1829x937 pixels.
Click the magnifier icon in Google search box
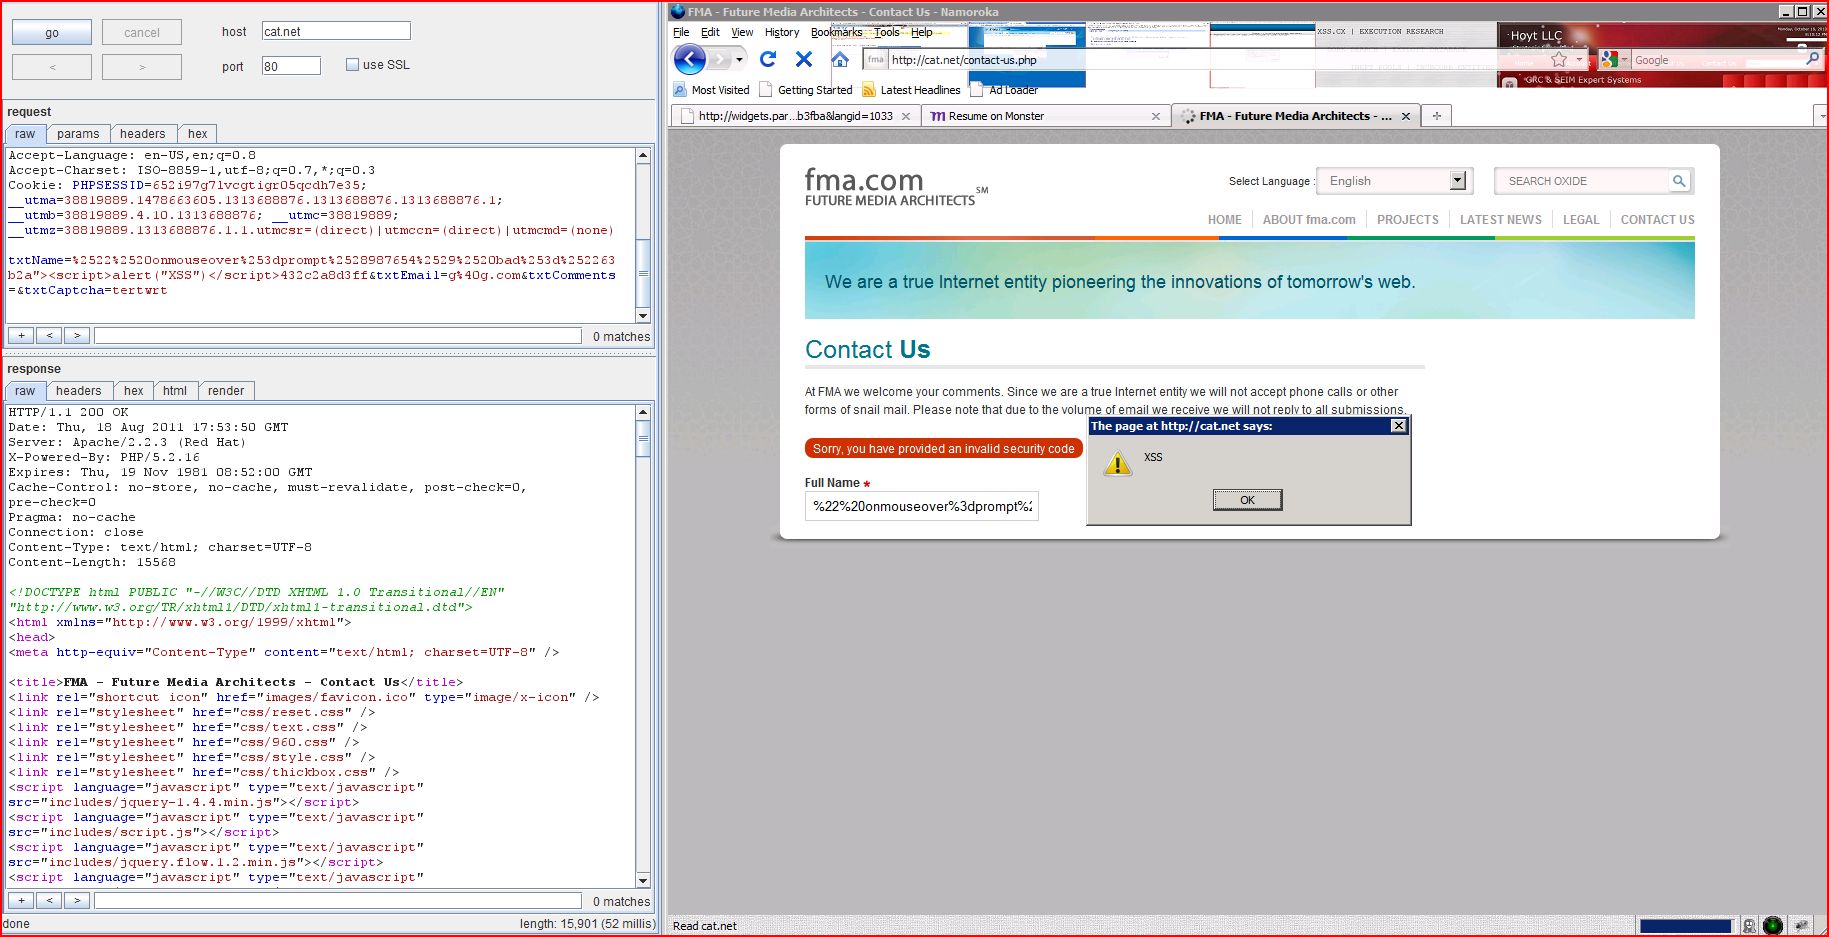[1812, 60]
